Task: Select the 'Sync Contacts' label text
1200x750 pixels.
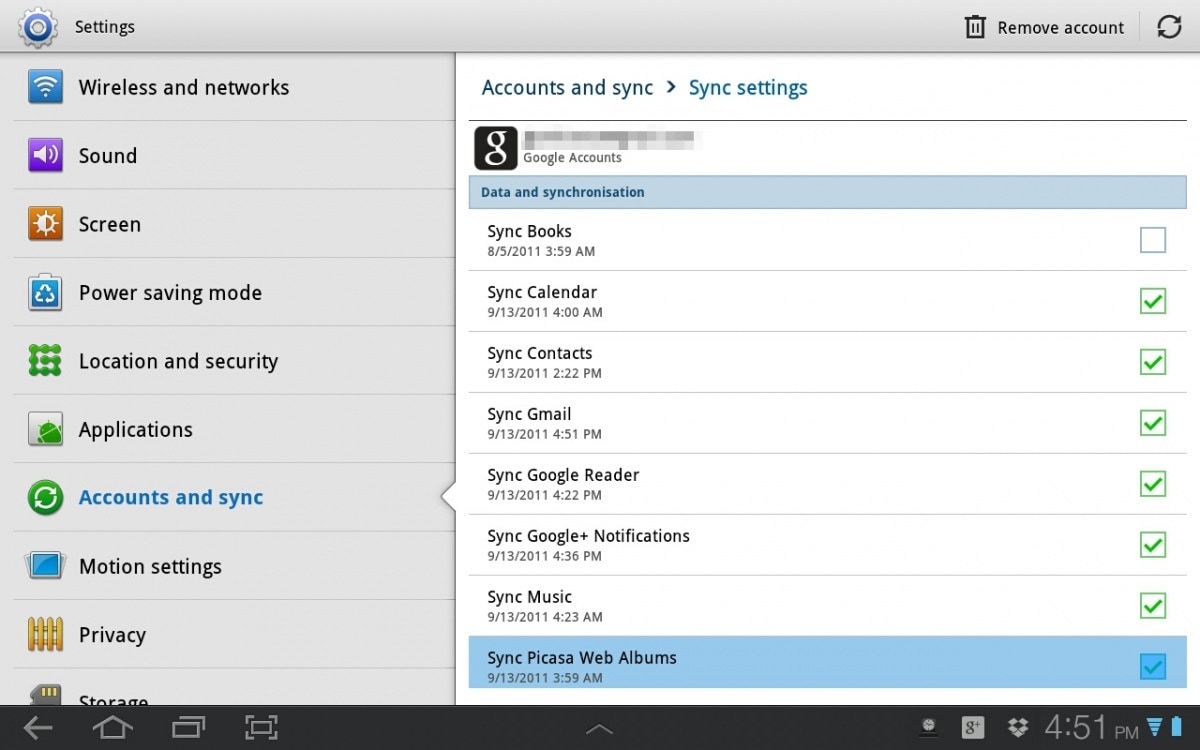Action: point(540,353)
